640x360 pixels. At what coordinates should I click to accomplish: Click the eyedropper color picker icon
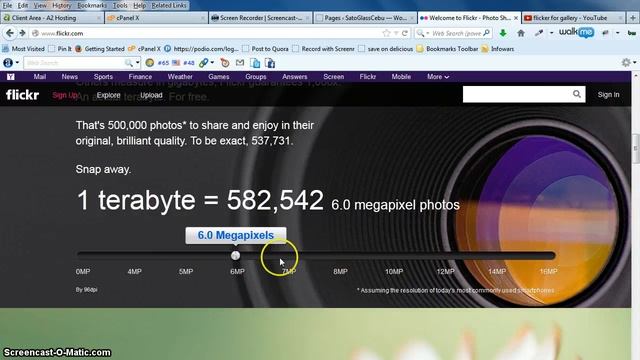pyautogui.click(x=539, y=33)
